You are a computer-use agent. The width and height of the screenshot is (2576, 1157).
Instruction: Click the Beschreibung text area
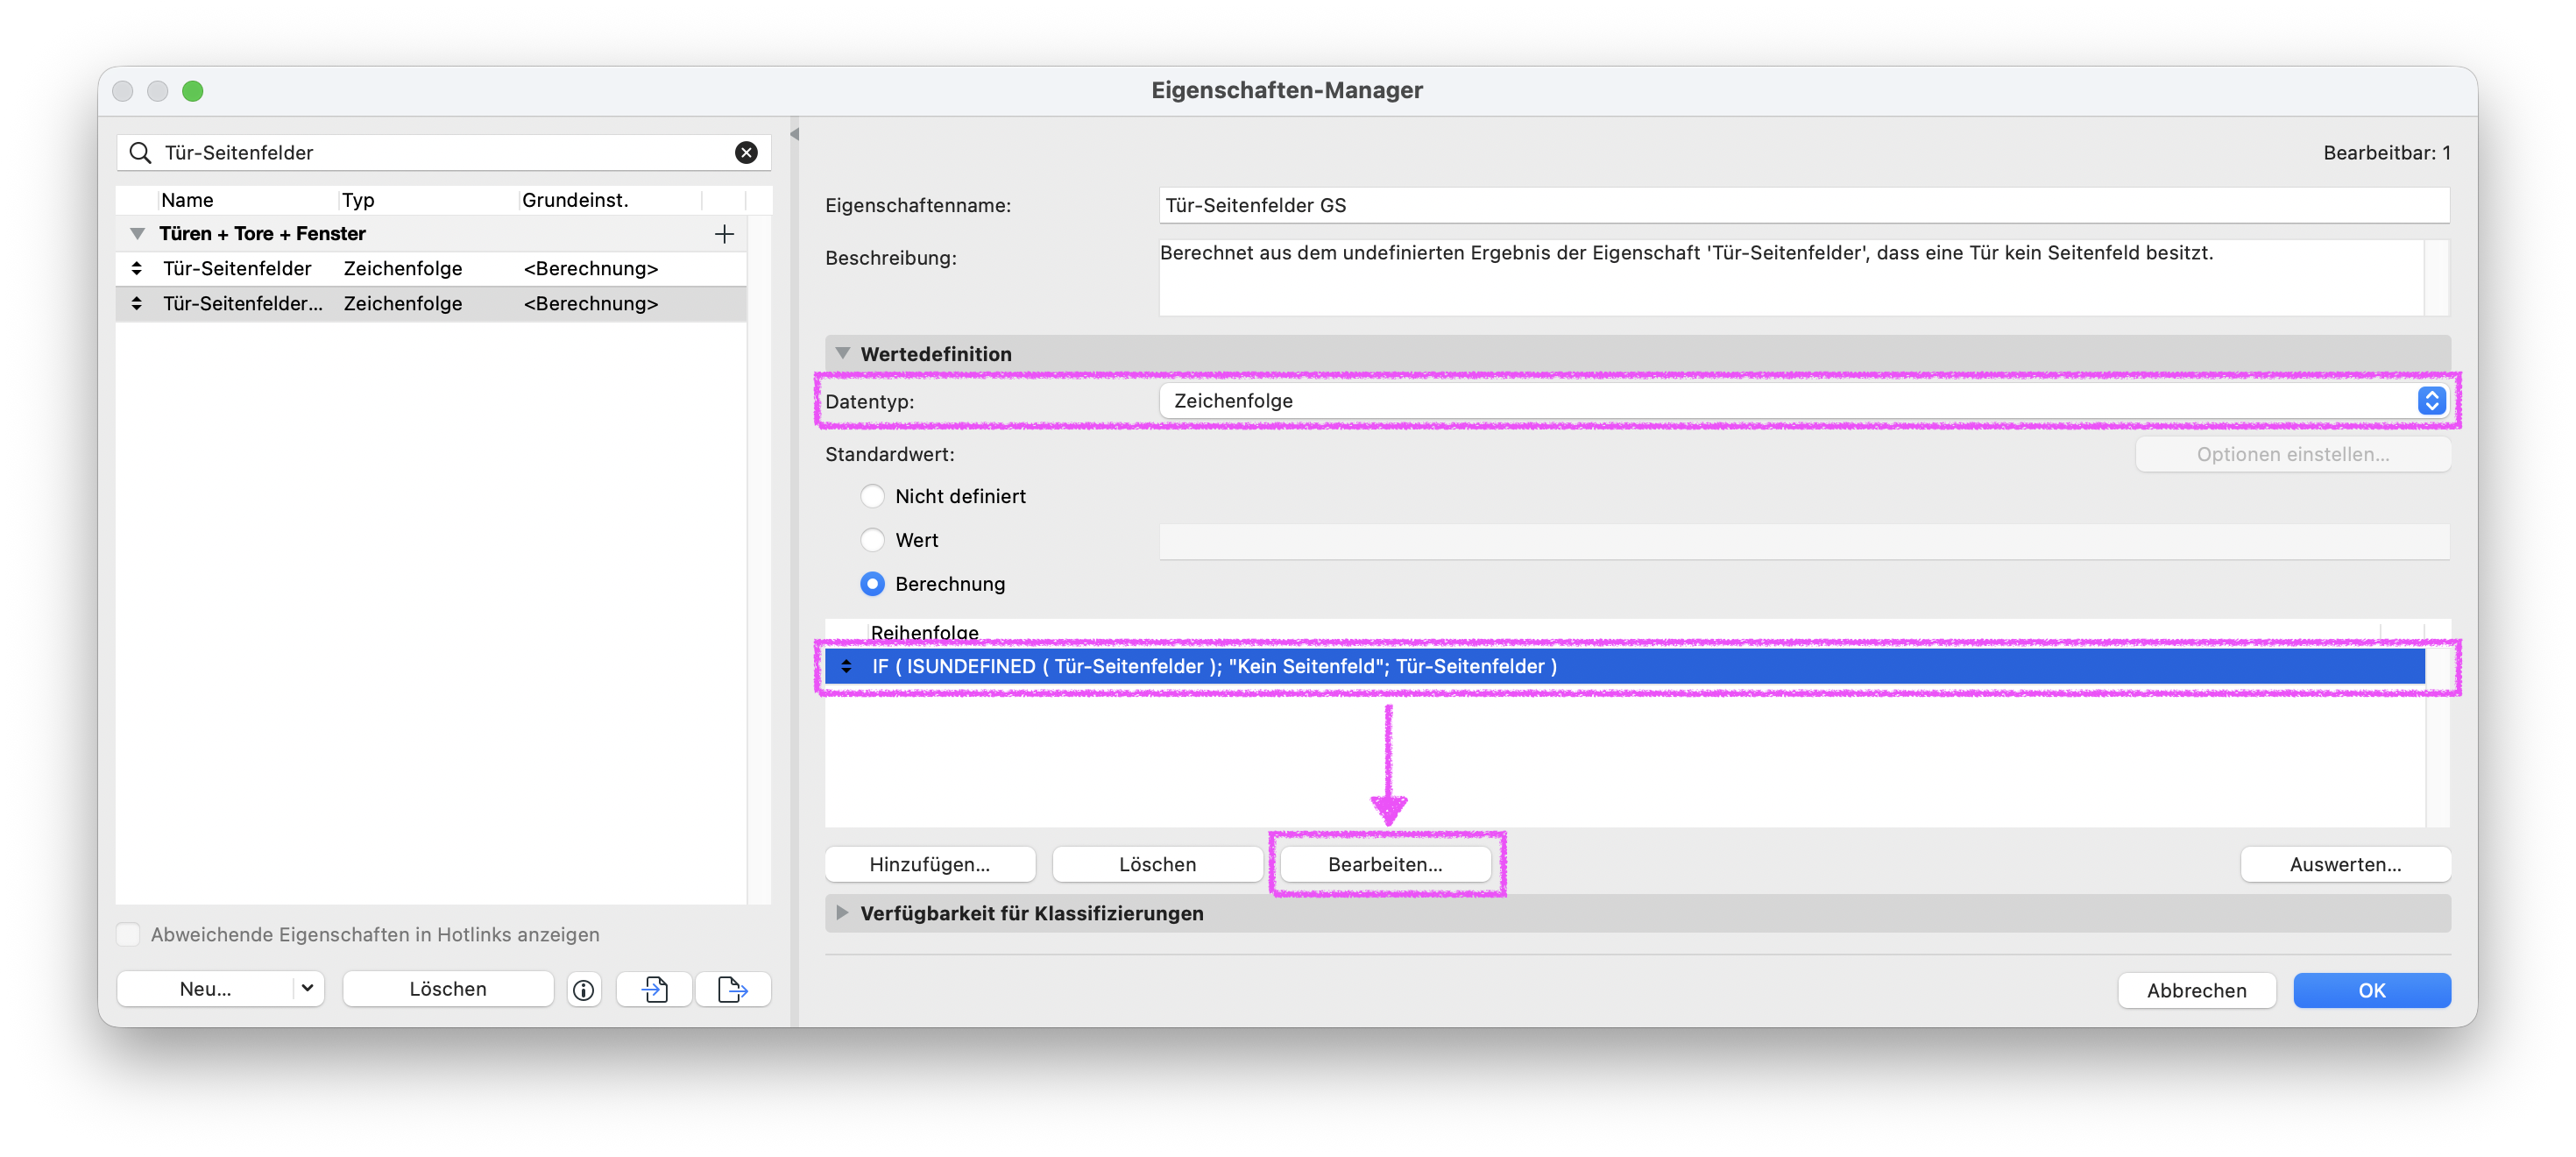click(x=1791, y=277)
